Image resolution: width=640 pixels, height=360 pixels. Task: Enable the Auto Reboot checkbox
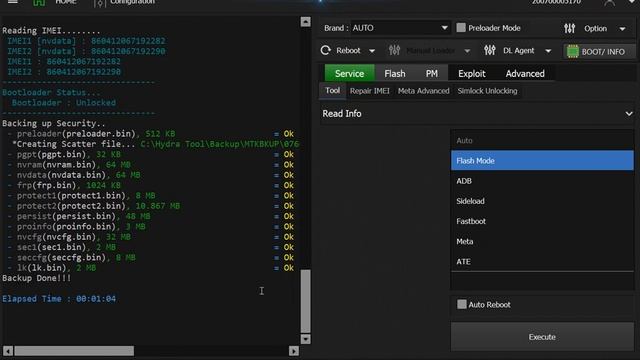click(x=462, y=304)
